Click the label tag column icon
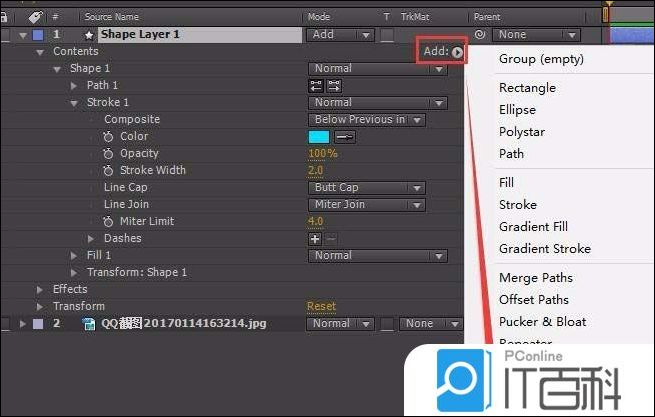The image size is (655, 417). pyautogui.click(x=36, y=17)
